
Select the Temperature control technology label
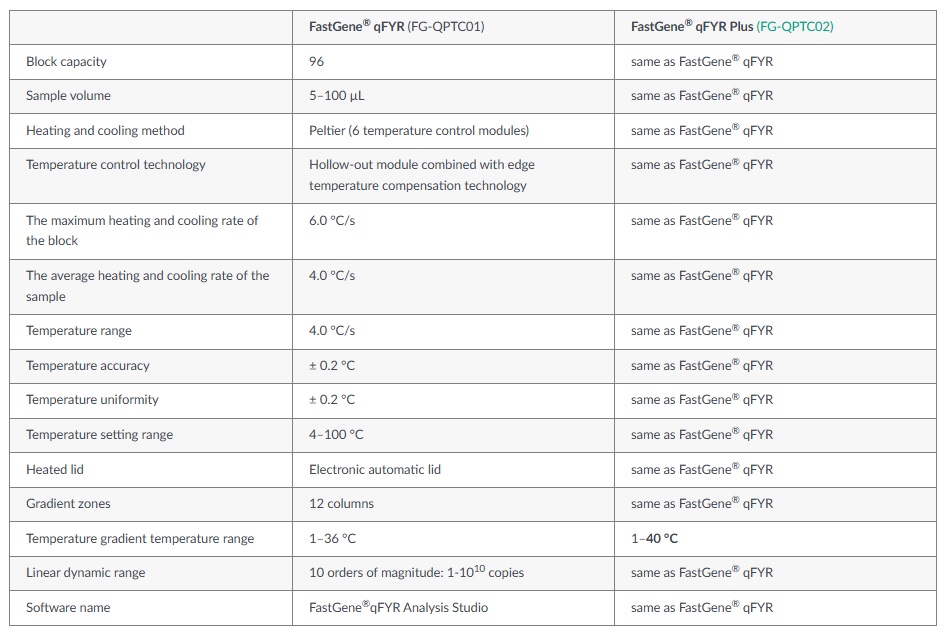tap(115, 165)
